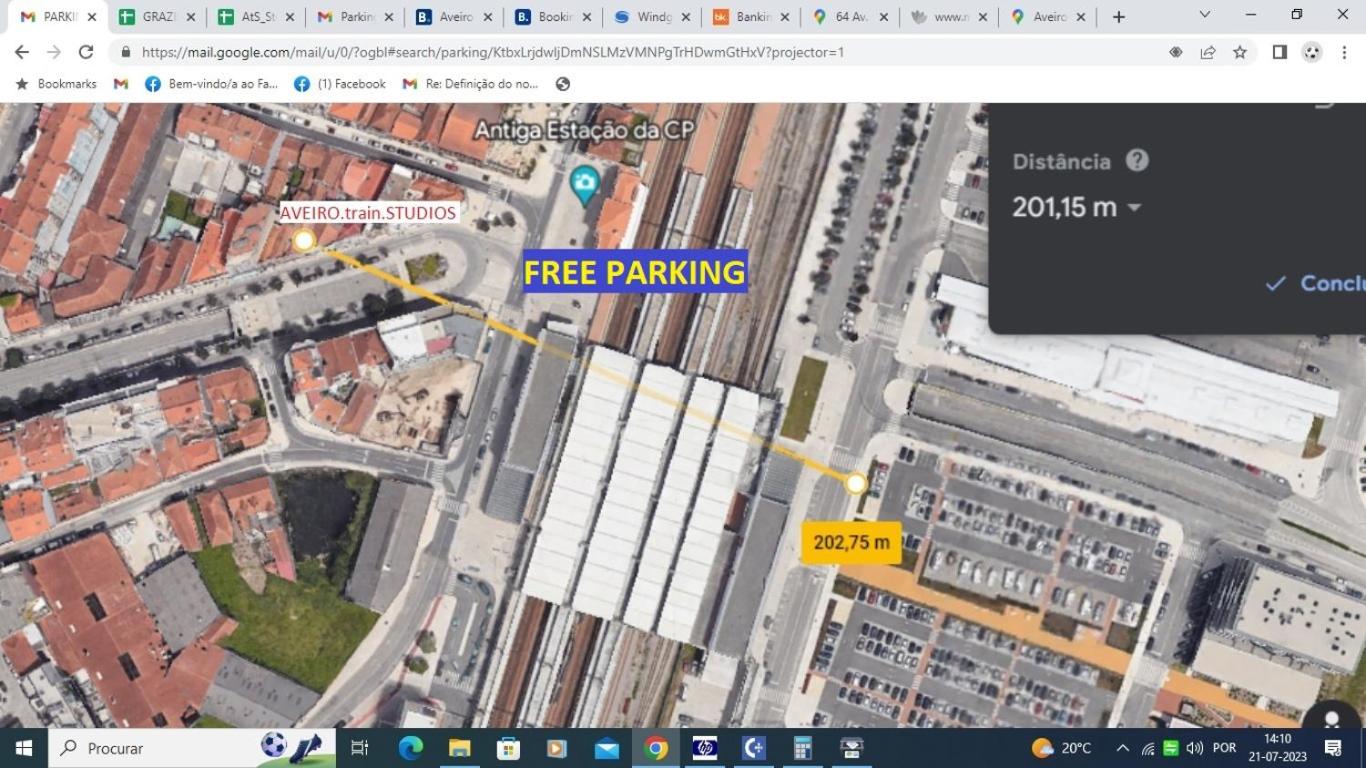Screen dimensions: 1366x768
Task: Click the AVEIRO.train.STUDIOS start point marker
Action: (x=304, y=240)
